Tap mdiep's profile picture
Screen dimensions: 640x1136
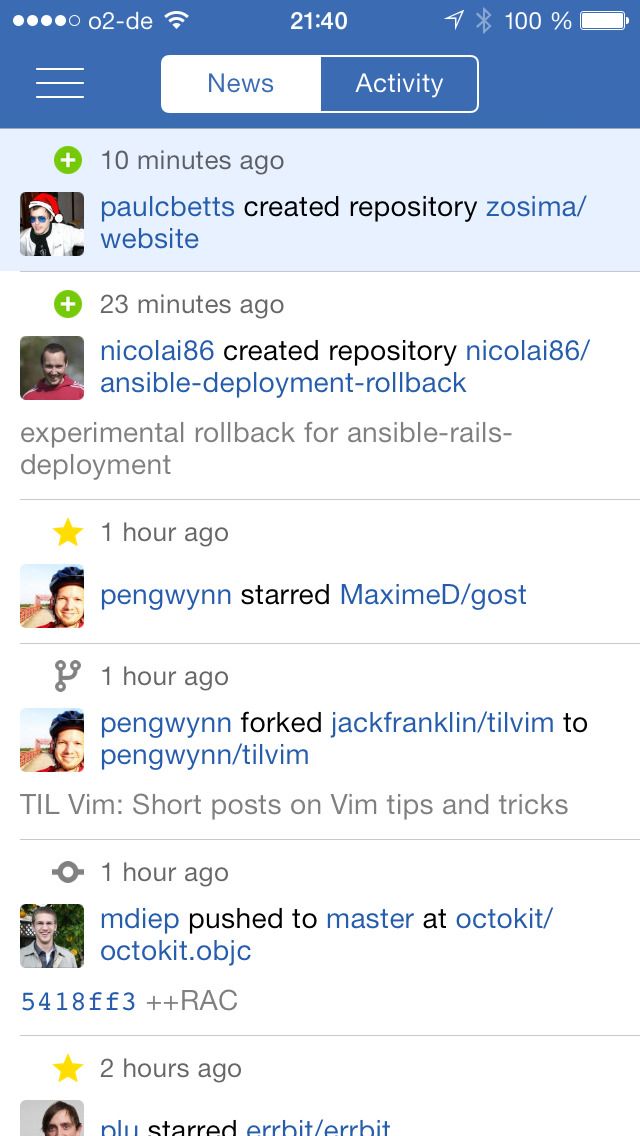52,936
